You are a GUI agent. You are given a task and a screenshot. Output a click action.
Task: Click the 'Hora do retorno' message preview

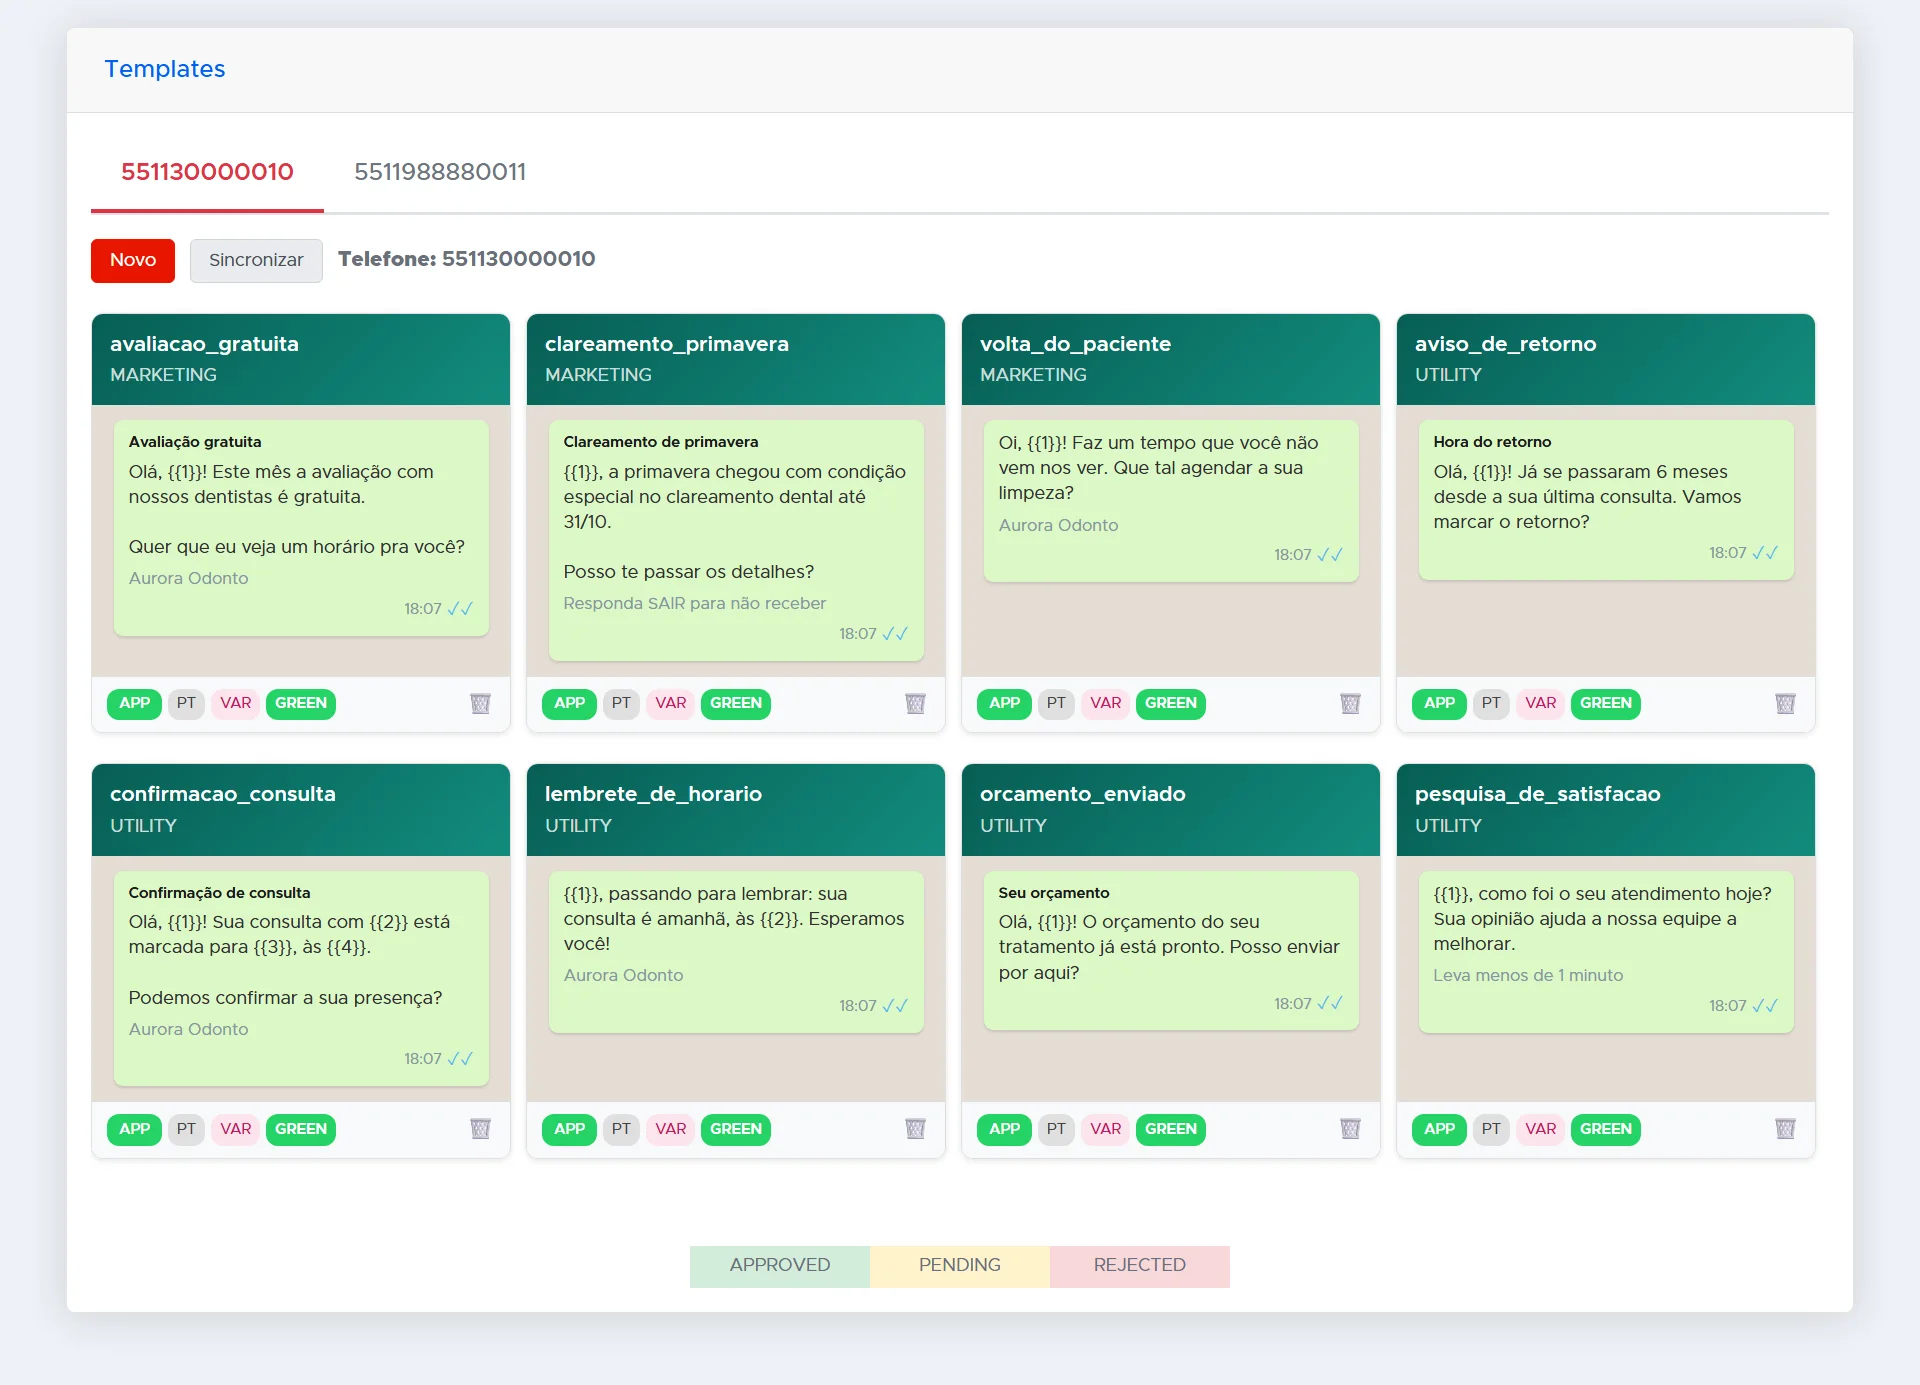click(x=1606, y=500)
